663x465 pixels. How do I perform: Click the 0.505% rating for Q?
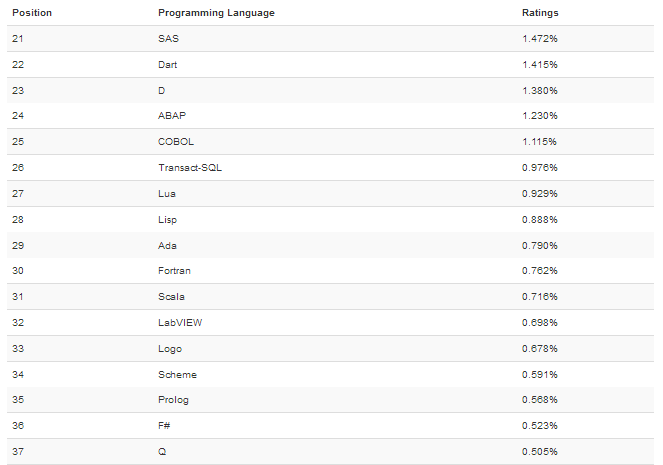pos(540,451)
